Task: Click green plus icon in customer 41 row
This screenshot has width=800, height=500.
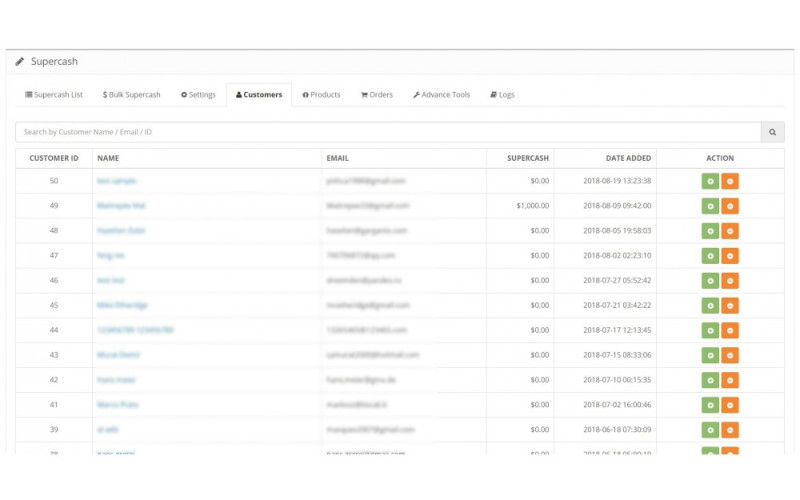Action: click(710, 405)
